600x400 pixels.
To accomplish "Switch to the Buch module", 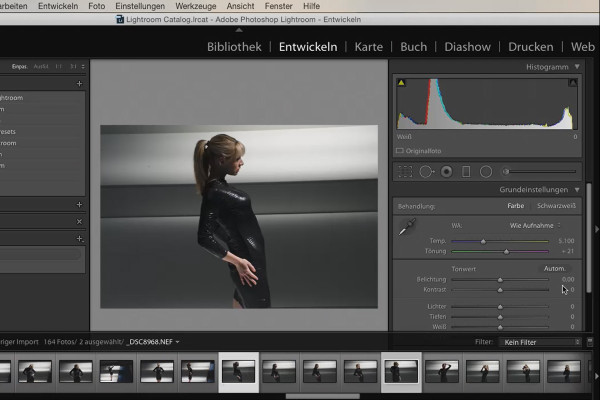I will pyautogui.click(x=413, y=47).
